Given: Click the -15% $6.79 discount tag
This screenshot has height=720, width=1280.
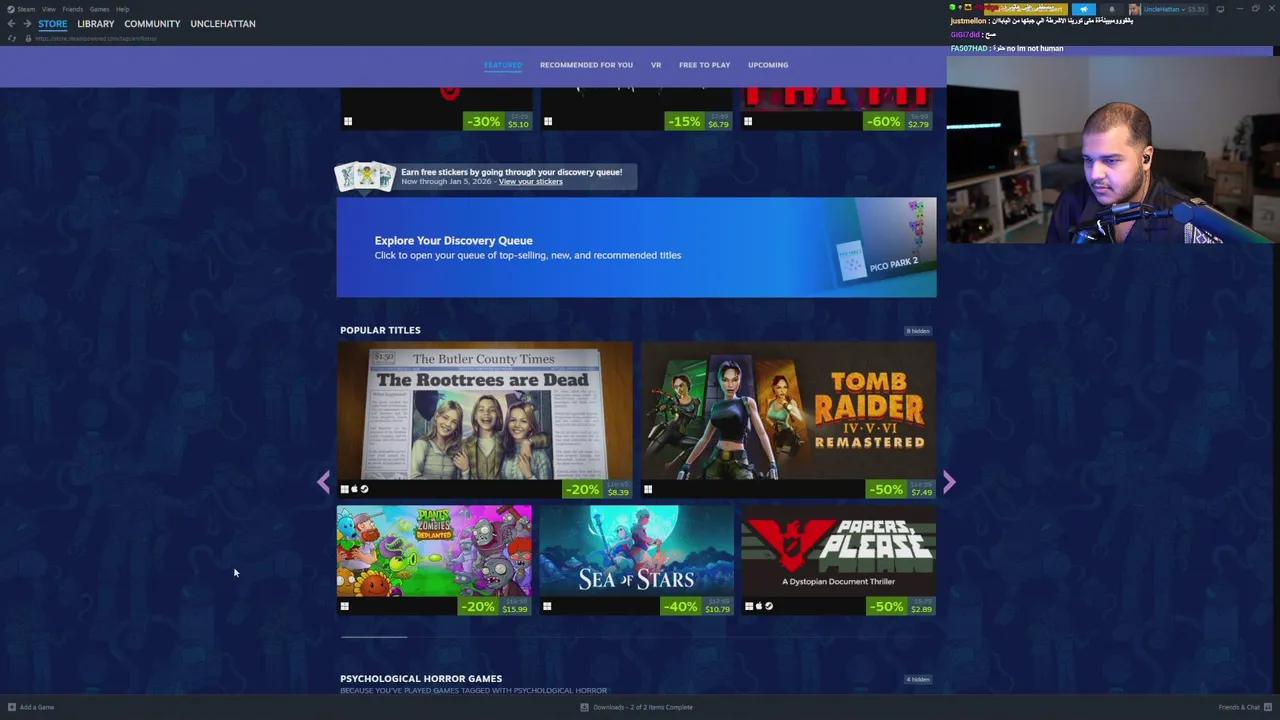Looking at the screenshot, I should point(699,121).
